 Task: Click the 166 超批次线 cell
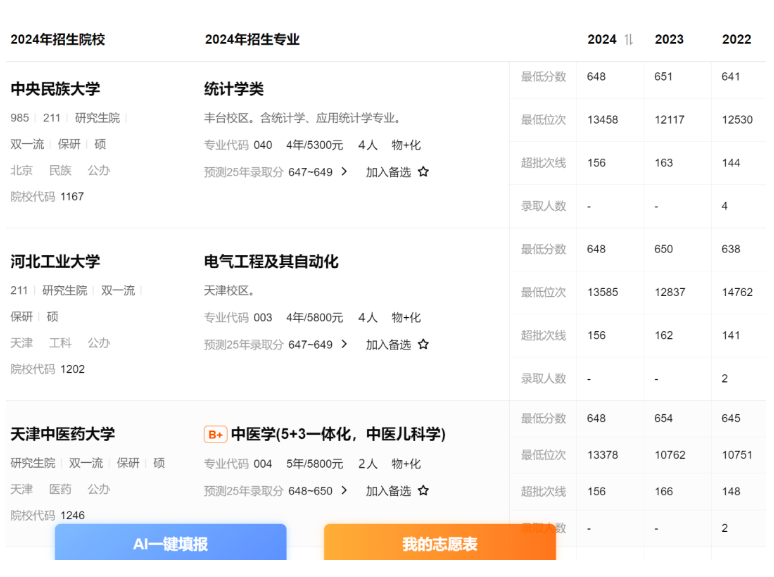coord(663,492)
